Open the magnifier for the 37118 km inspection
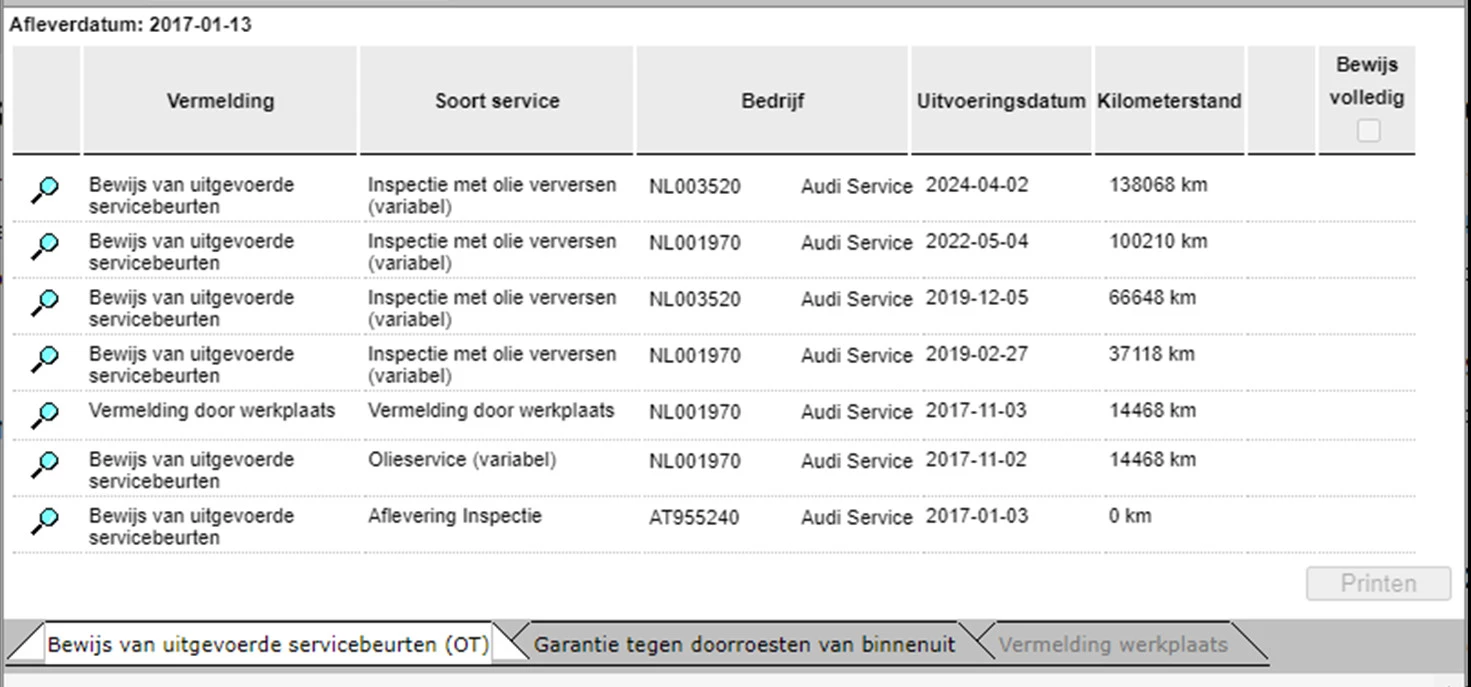Image resolution: width=1471 pixels, height=687 pixels. click(x=45, y=357)
